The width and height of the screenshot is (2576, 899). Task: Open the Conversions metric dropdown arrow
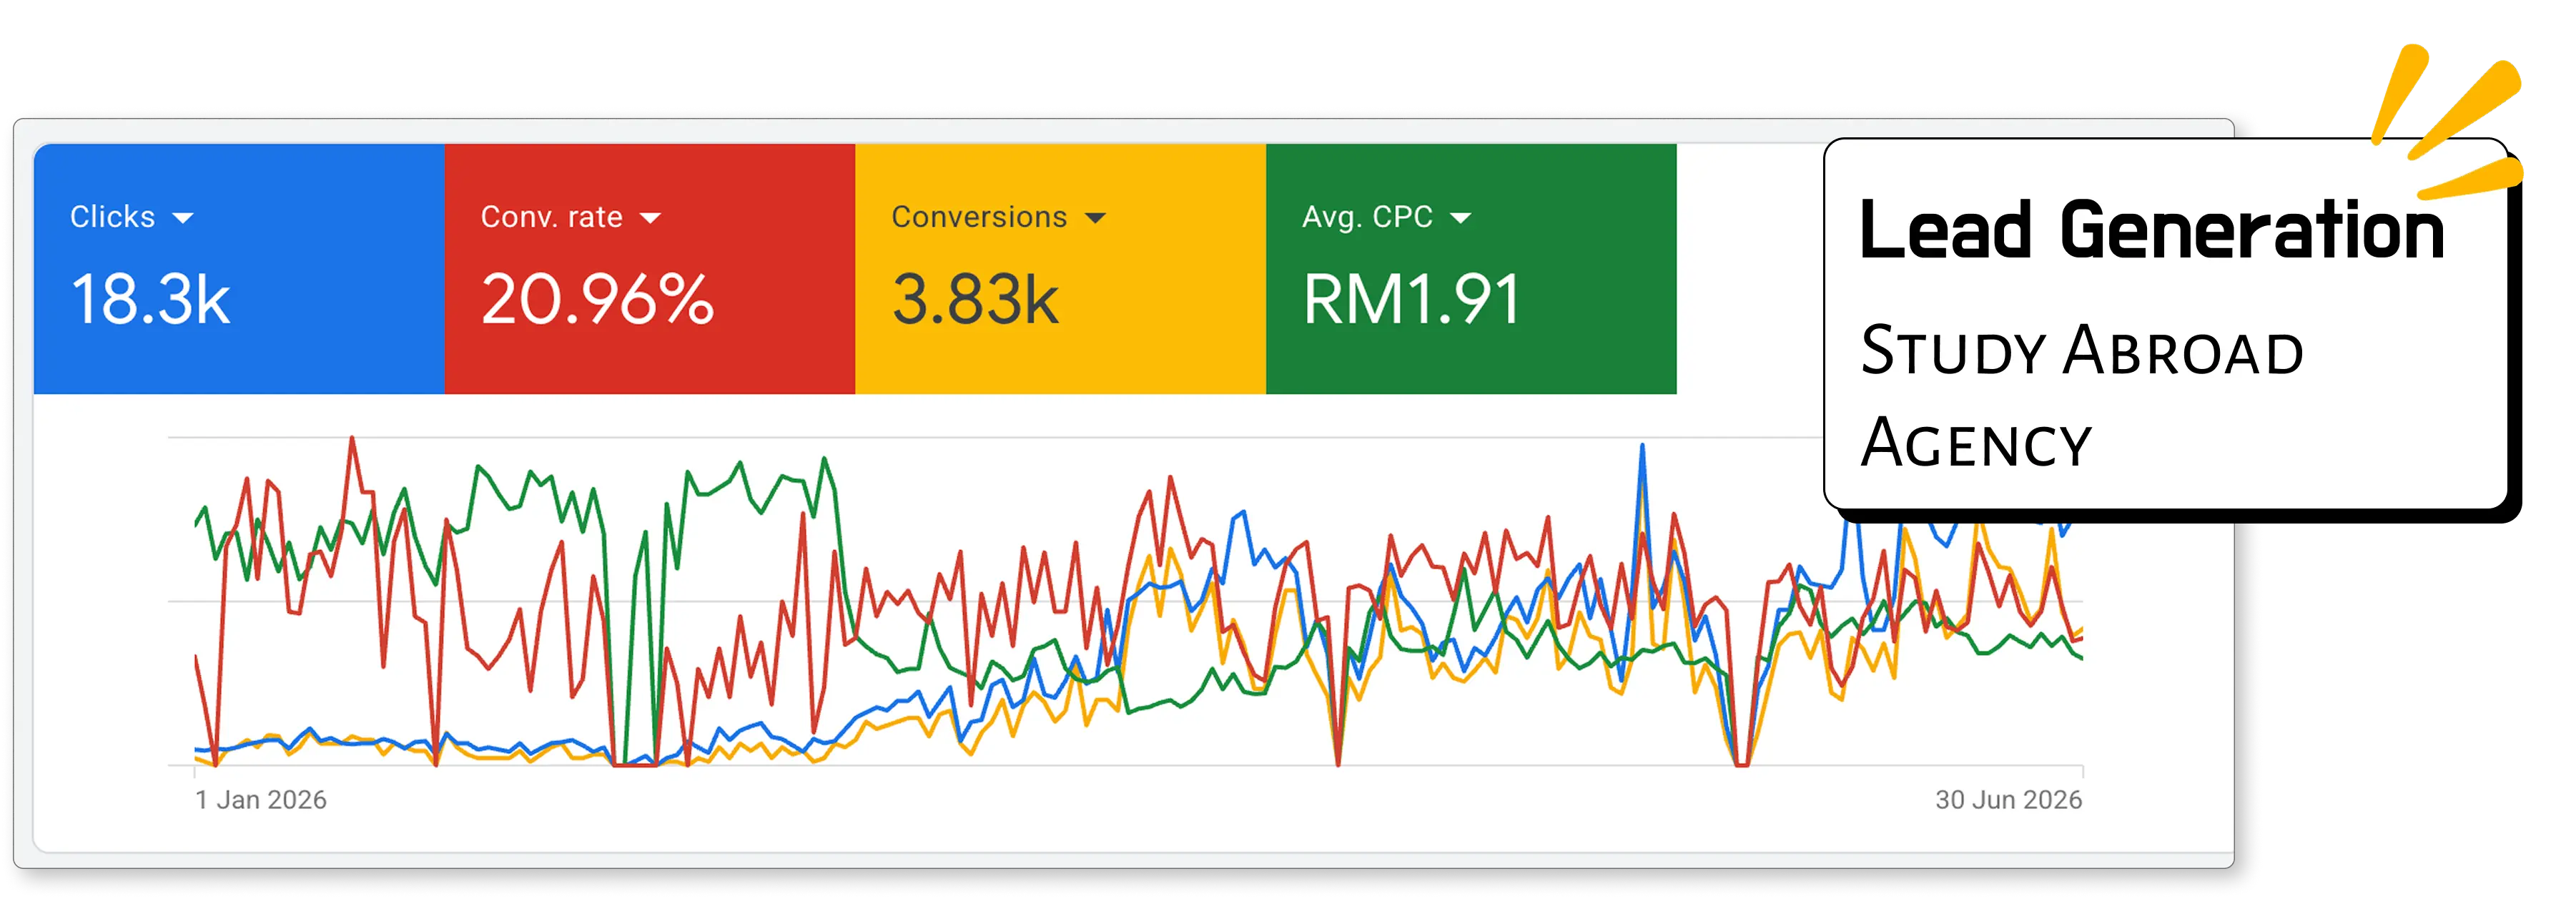point(1095,218)
